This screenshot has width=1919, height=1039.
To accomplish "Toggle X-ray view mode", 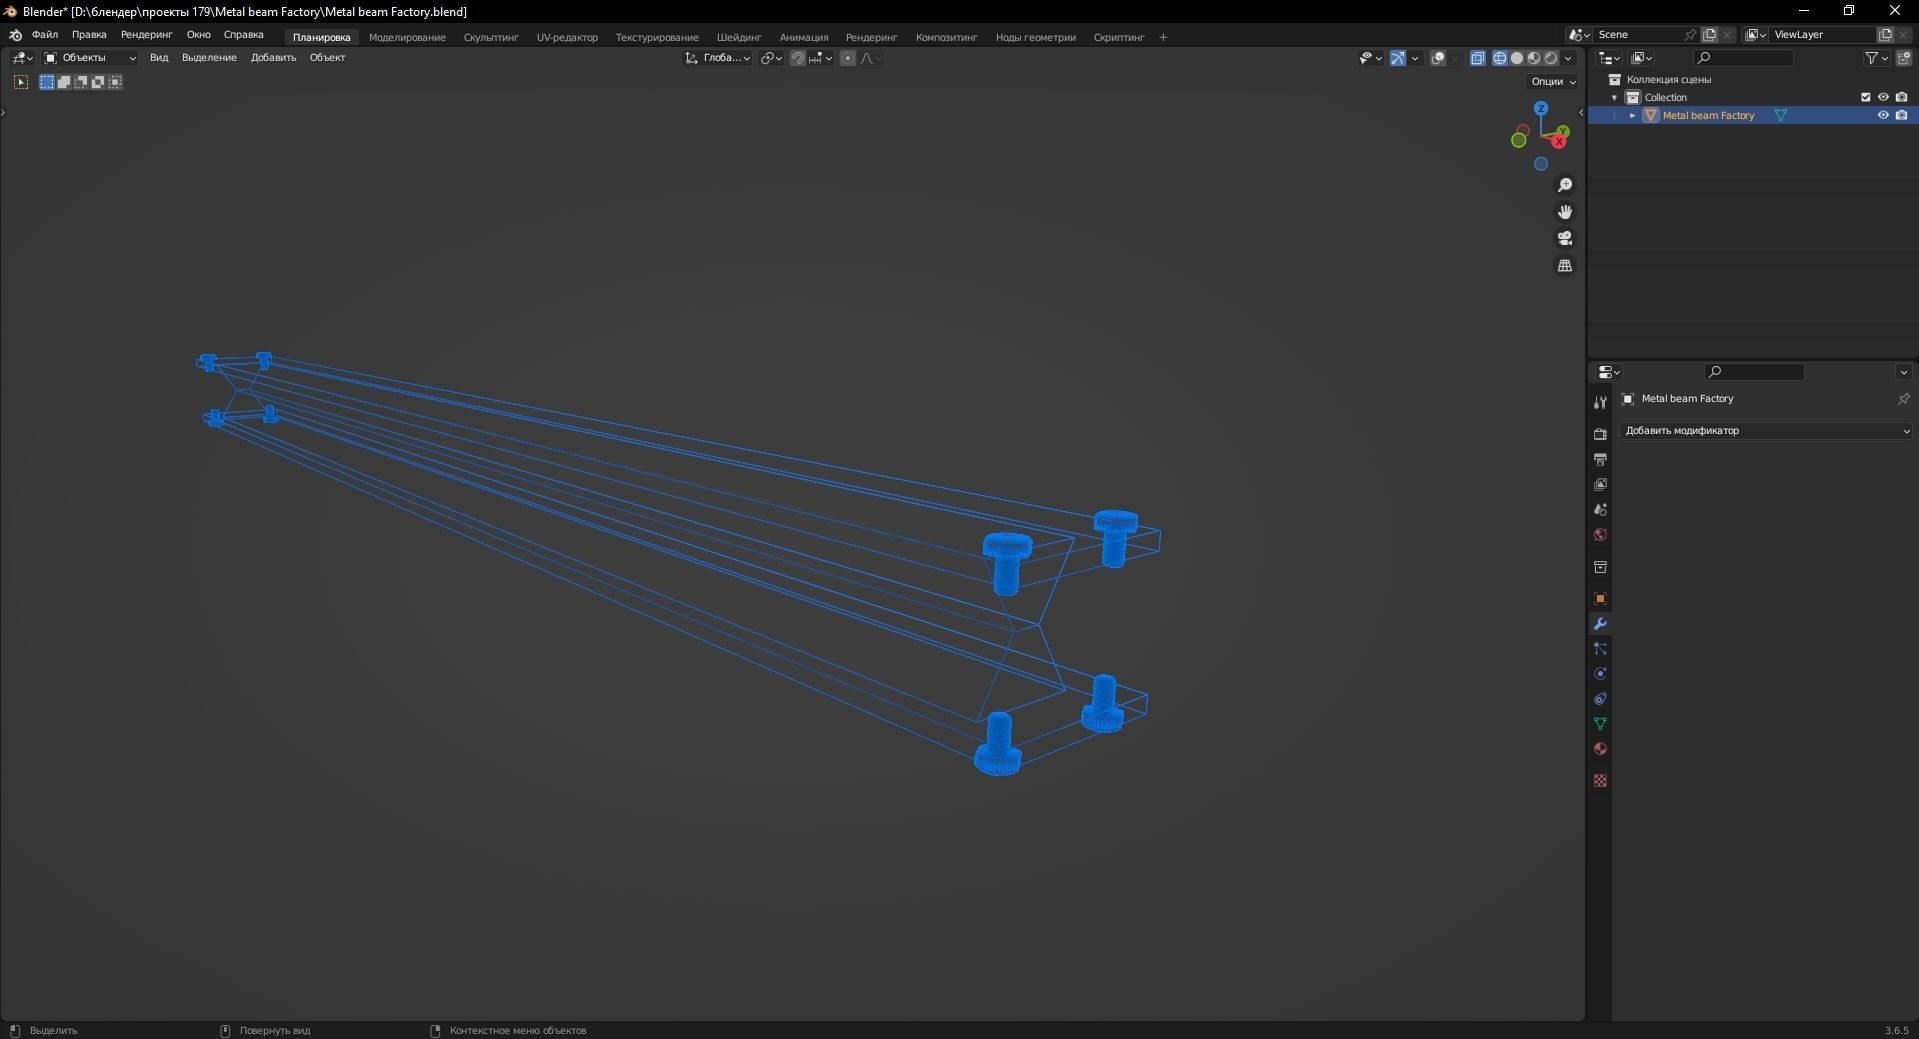I will point(1477,58).
